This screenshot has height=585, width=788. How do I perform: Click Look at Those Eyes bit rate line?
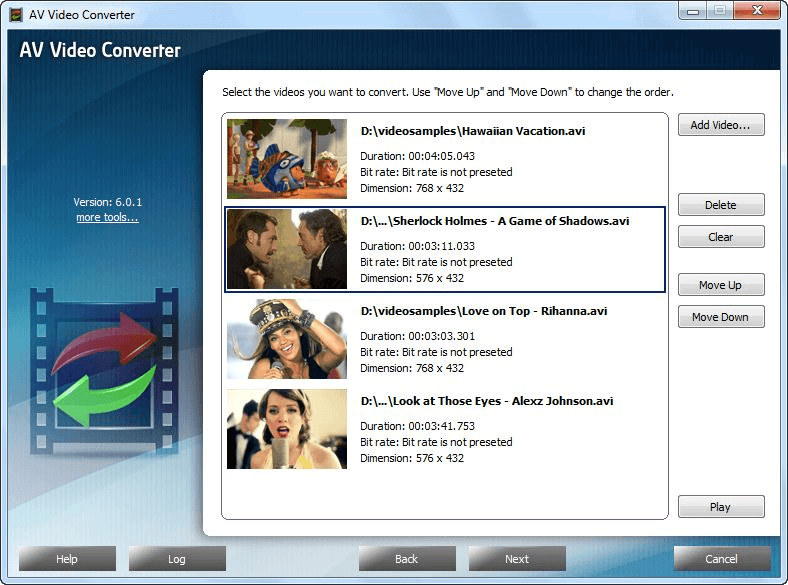(436, 442)
